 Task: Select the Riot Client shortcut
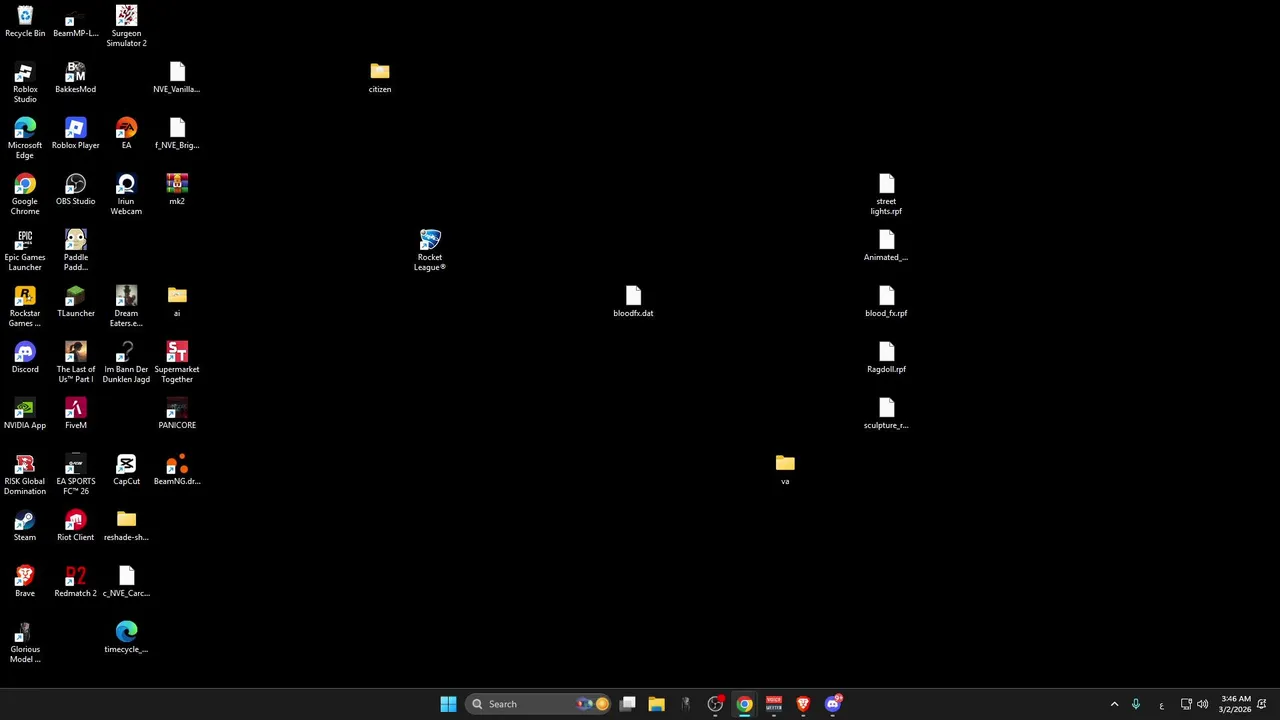pos(76,526)
